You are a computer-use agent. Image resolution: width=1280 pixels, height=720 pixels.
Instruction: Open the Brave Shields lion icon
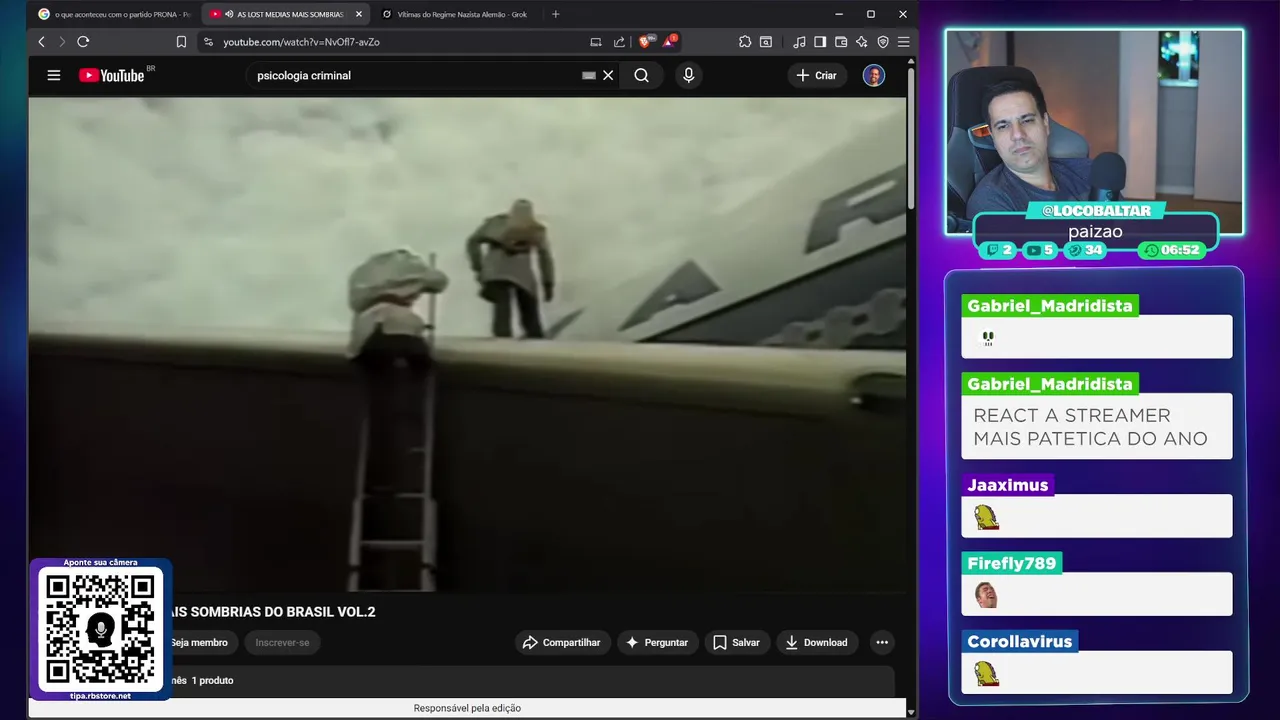point(645,42)
